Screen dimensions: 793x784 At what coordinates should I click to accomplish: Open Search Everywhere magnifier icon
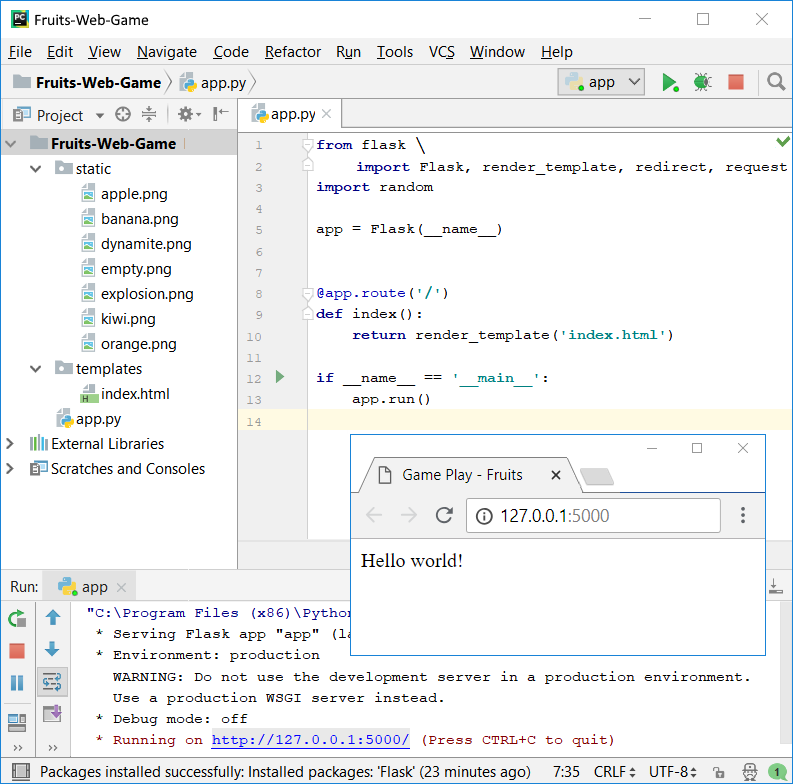coord(776,82)
